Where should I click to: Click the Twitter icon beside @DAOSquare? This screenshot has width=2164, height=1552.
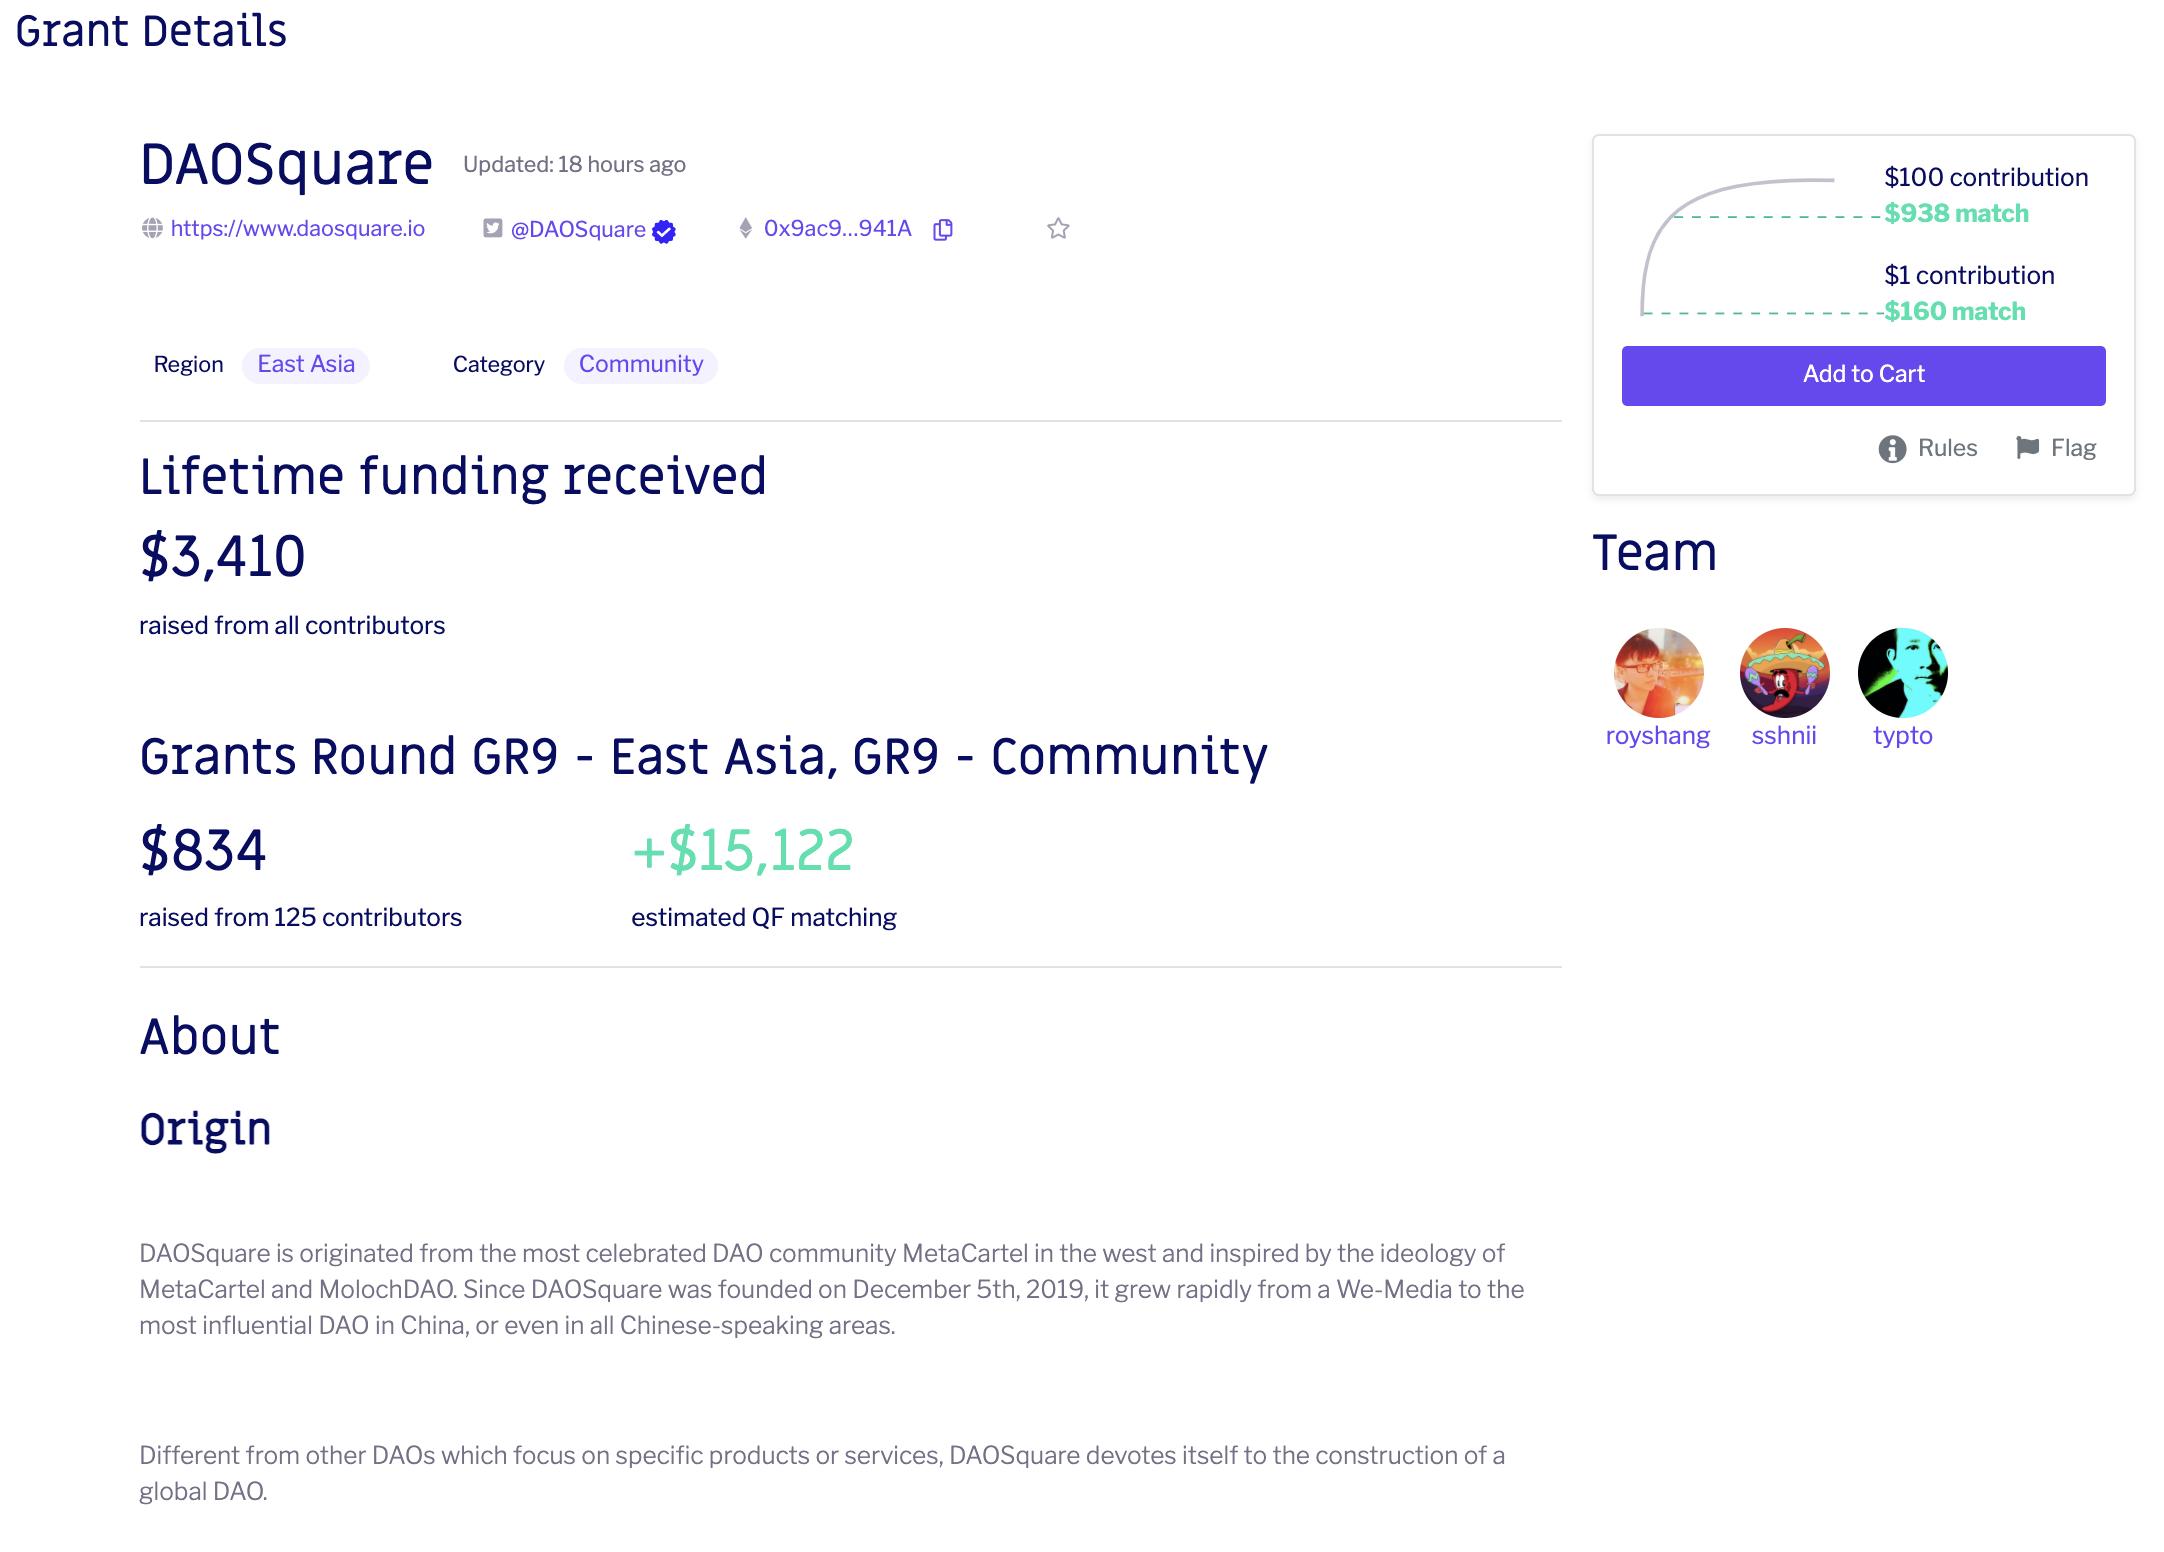(x=492, y=228)
